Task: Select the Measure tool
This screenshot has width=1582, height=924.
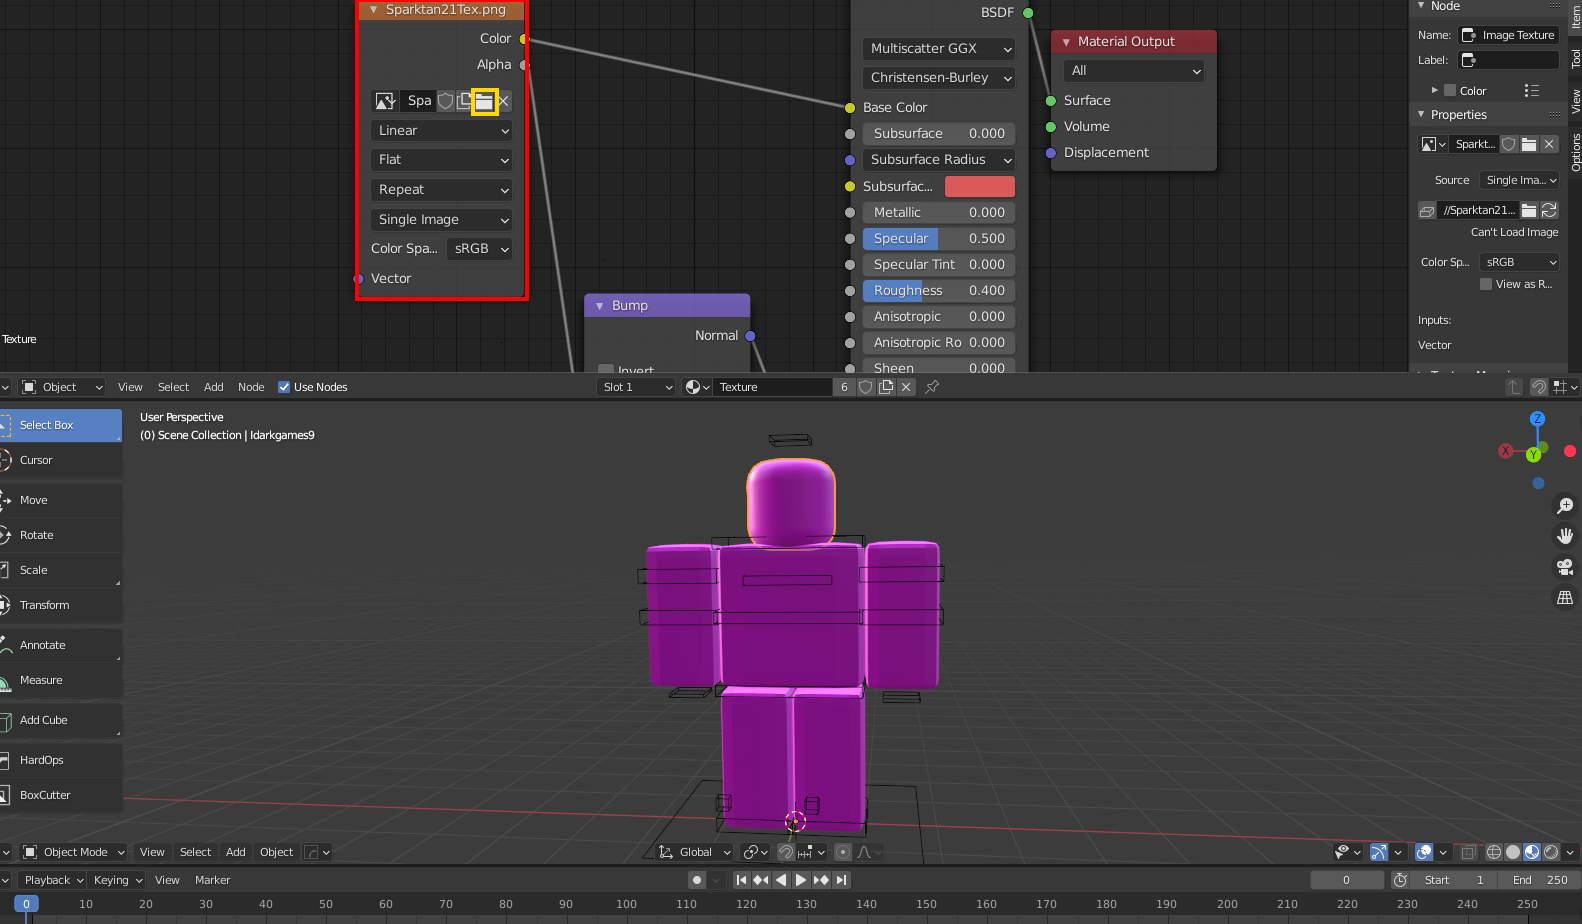Action: click(61, 680)
